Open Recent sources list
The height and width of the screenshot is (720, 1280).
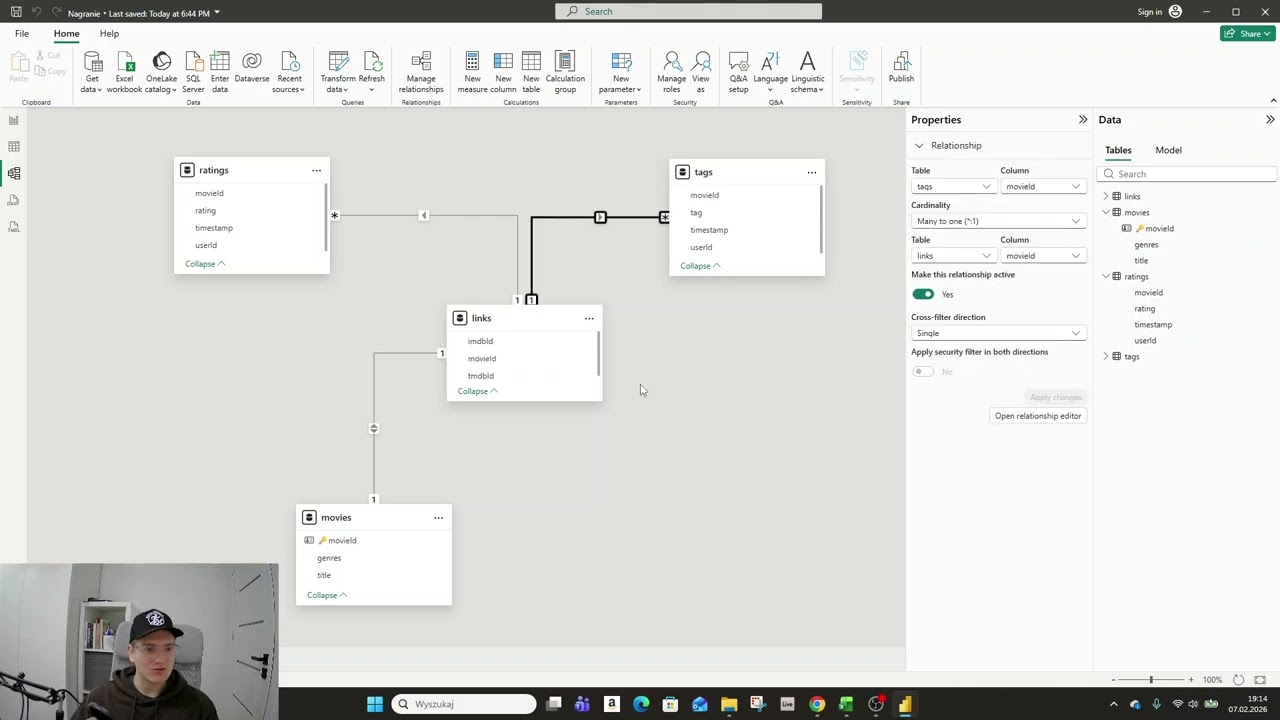[289, 72]
